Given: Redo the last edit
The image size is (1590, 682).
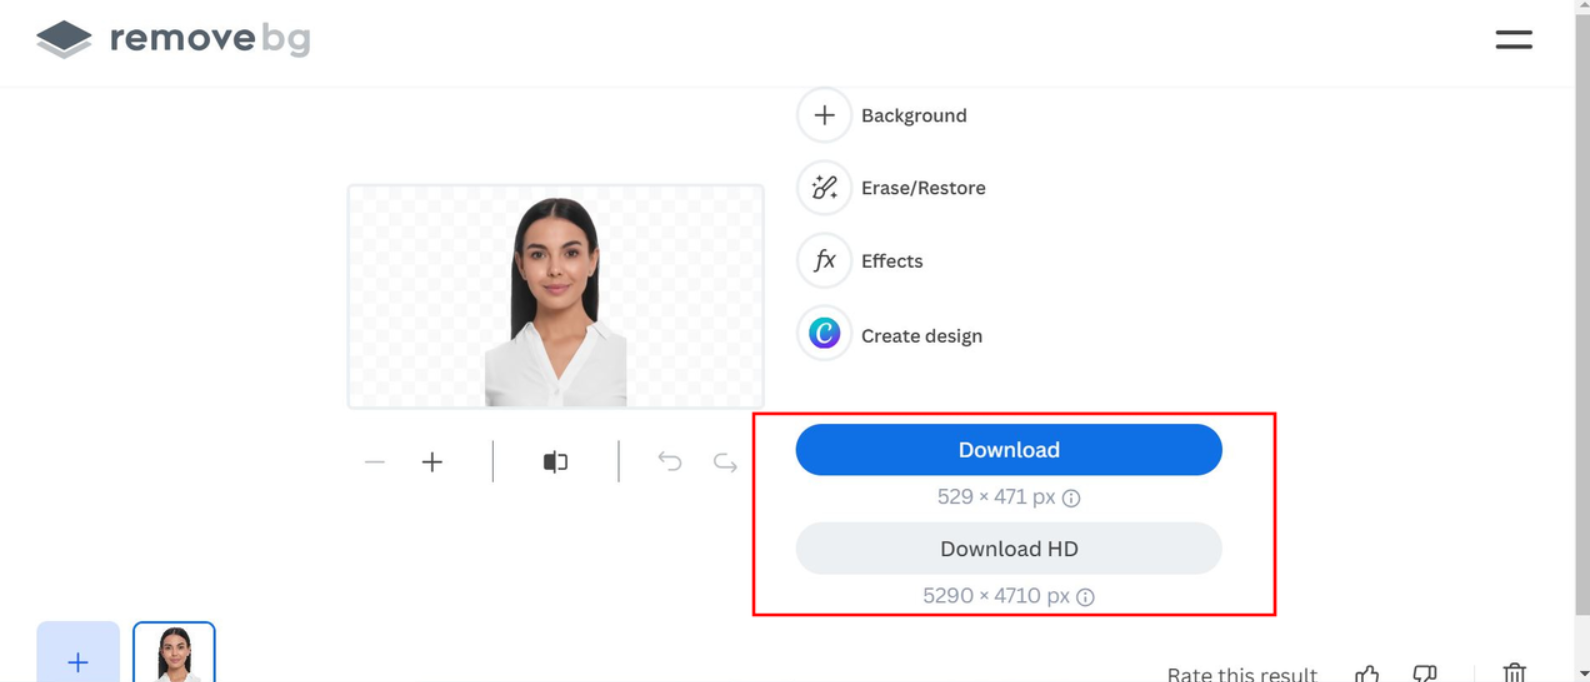Looking at the screenshot, I should click(x=725, y=462).
